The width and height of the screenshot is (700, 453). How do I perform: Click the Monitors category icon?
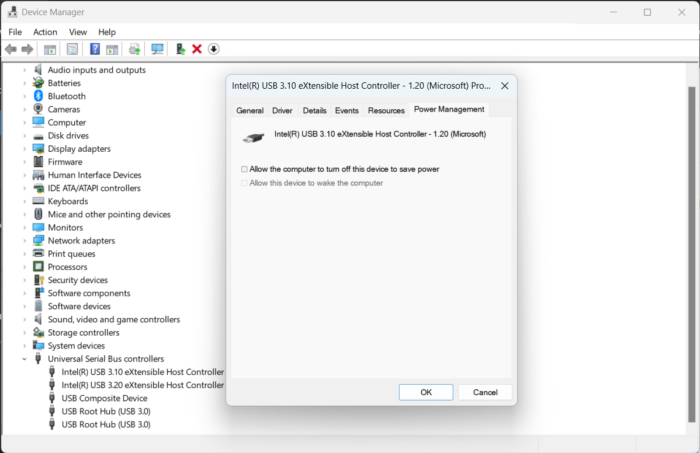[38, 227]
